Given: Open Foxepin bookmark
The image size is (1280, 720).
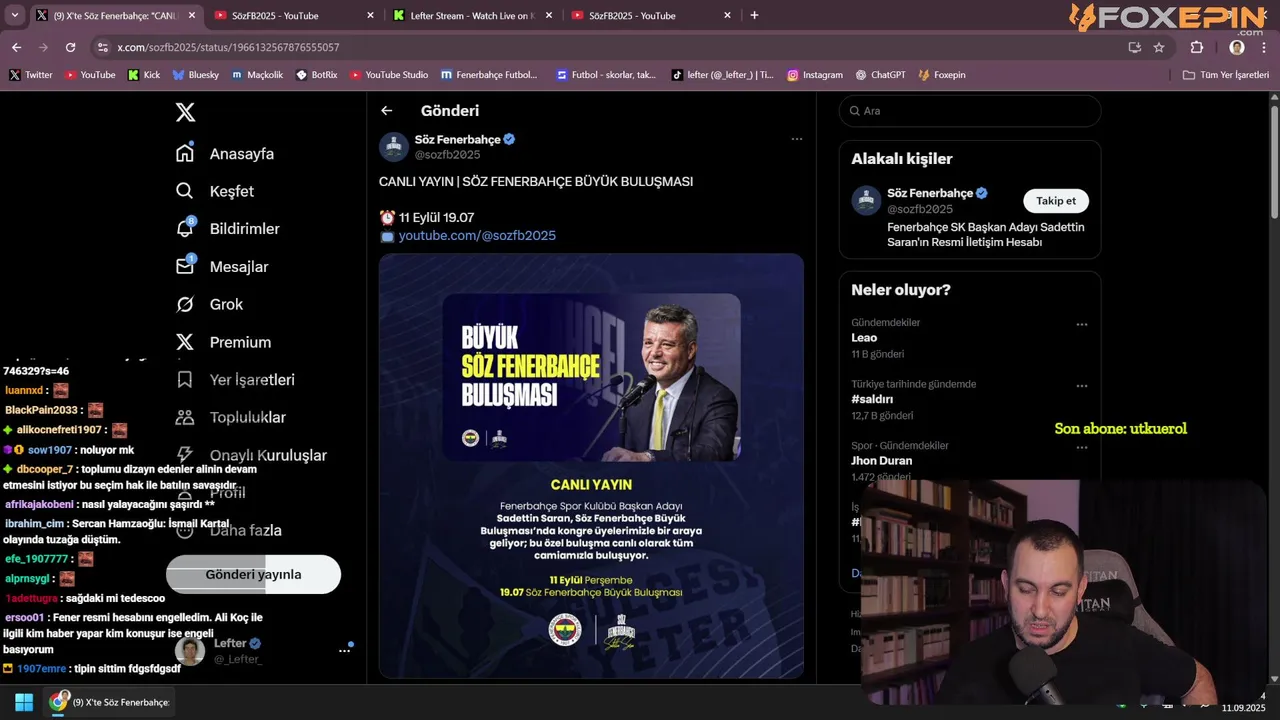Looking at the screenshot, I should coord(942,75).
